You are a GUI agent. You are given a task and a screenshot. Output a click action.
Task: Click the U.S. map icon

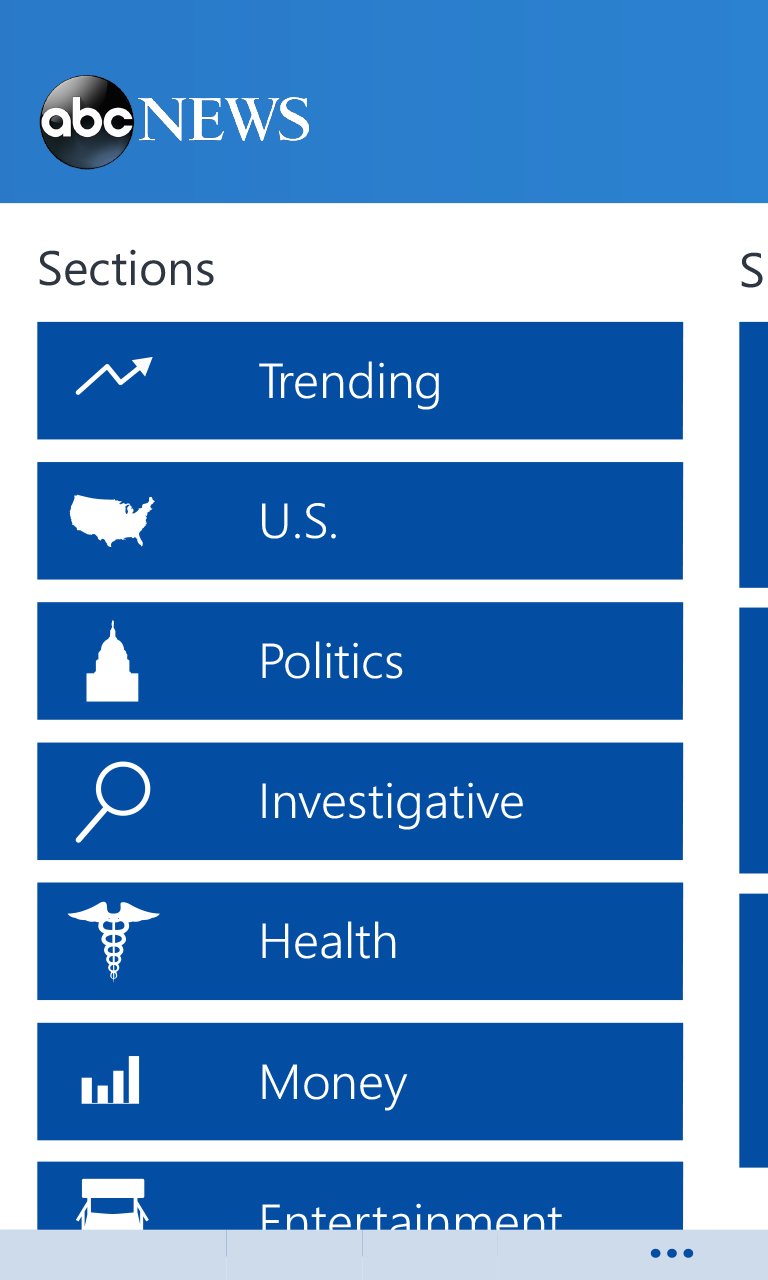pyautogui.click(x=112, y=521)
